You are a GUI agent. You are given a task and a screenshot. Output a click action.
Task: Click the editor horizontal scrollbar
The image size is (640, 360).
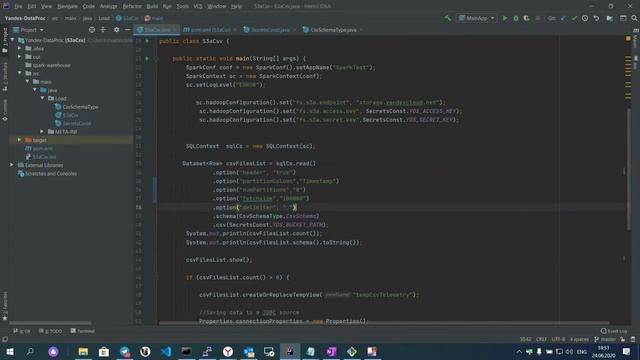(384, 323)
